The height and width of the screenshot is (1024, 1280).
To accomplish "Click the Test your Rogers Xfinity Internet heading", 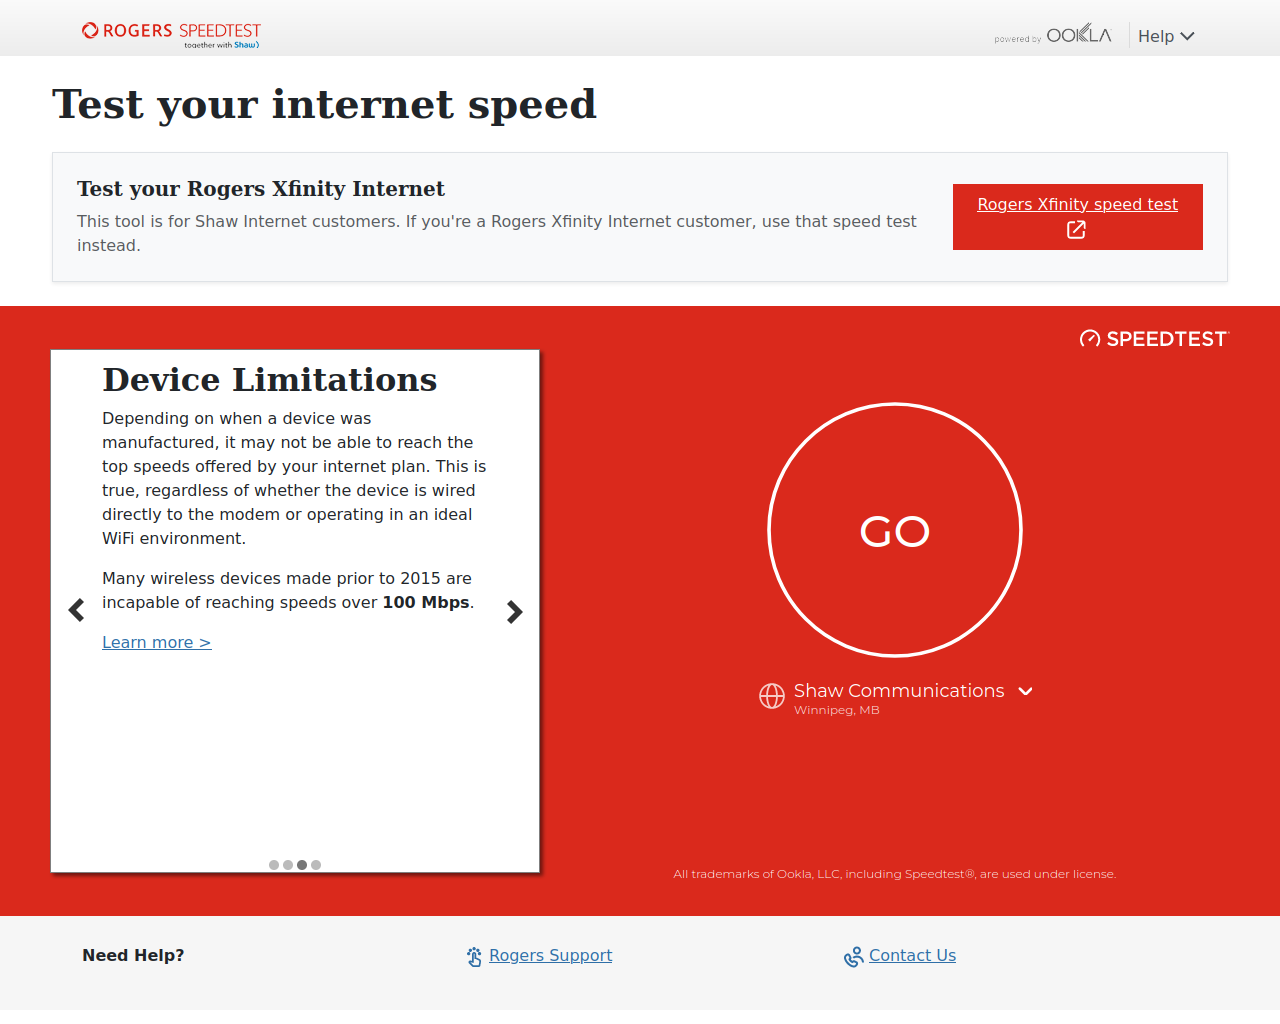I will pyautogui.click(x=261, y=189).
